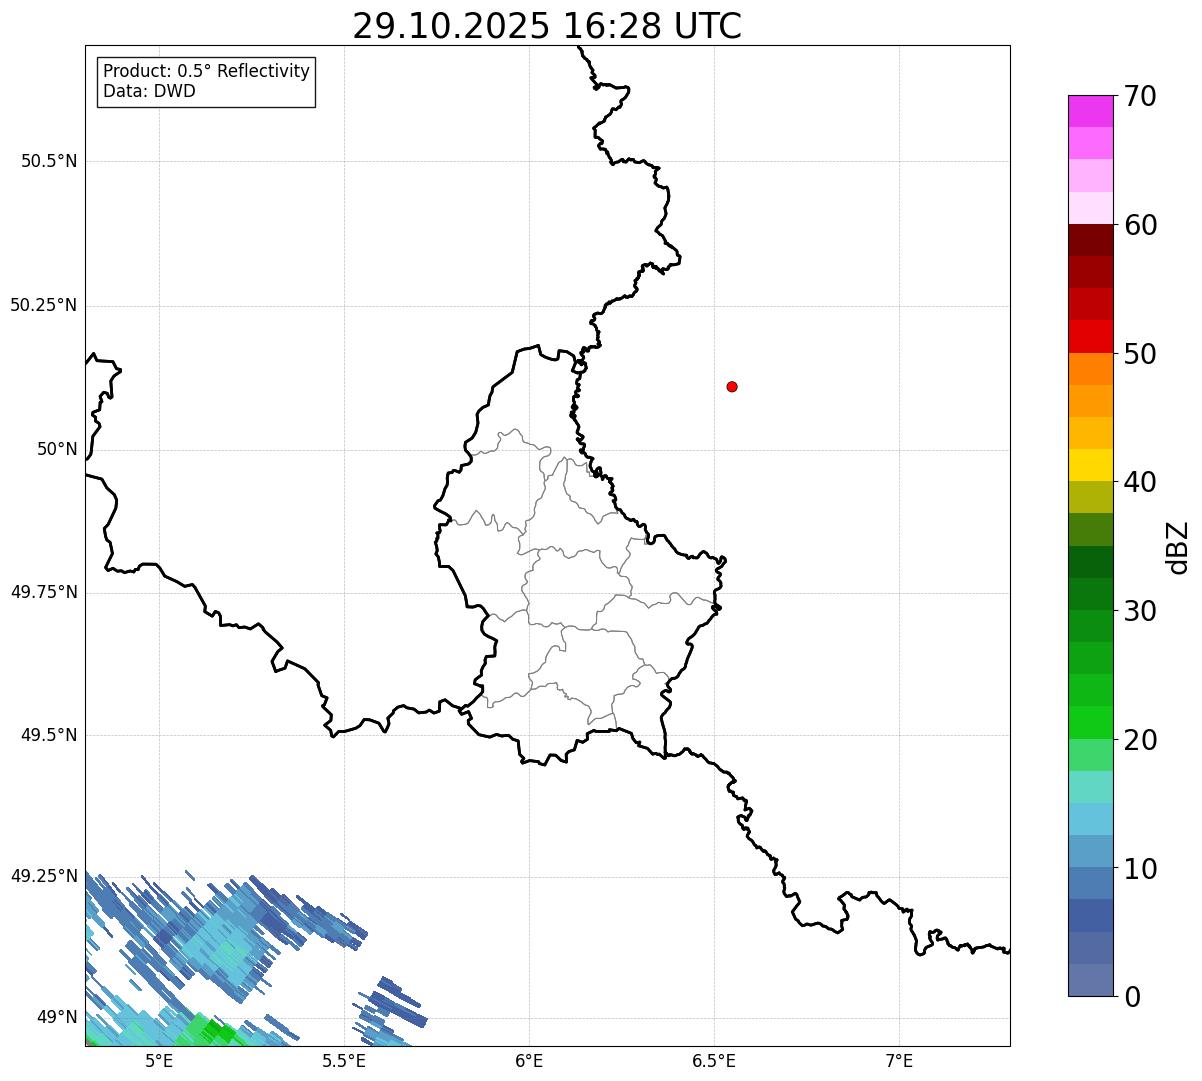Click the 49.25°N latitude label
This screenshot has height=1081, width=1202.
[44, 876]
